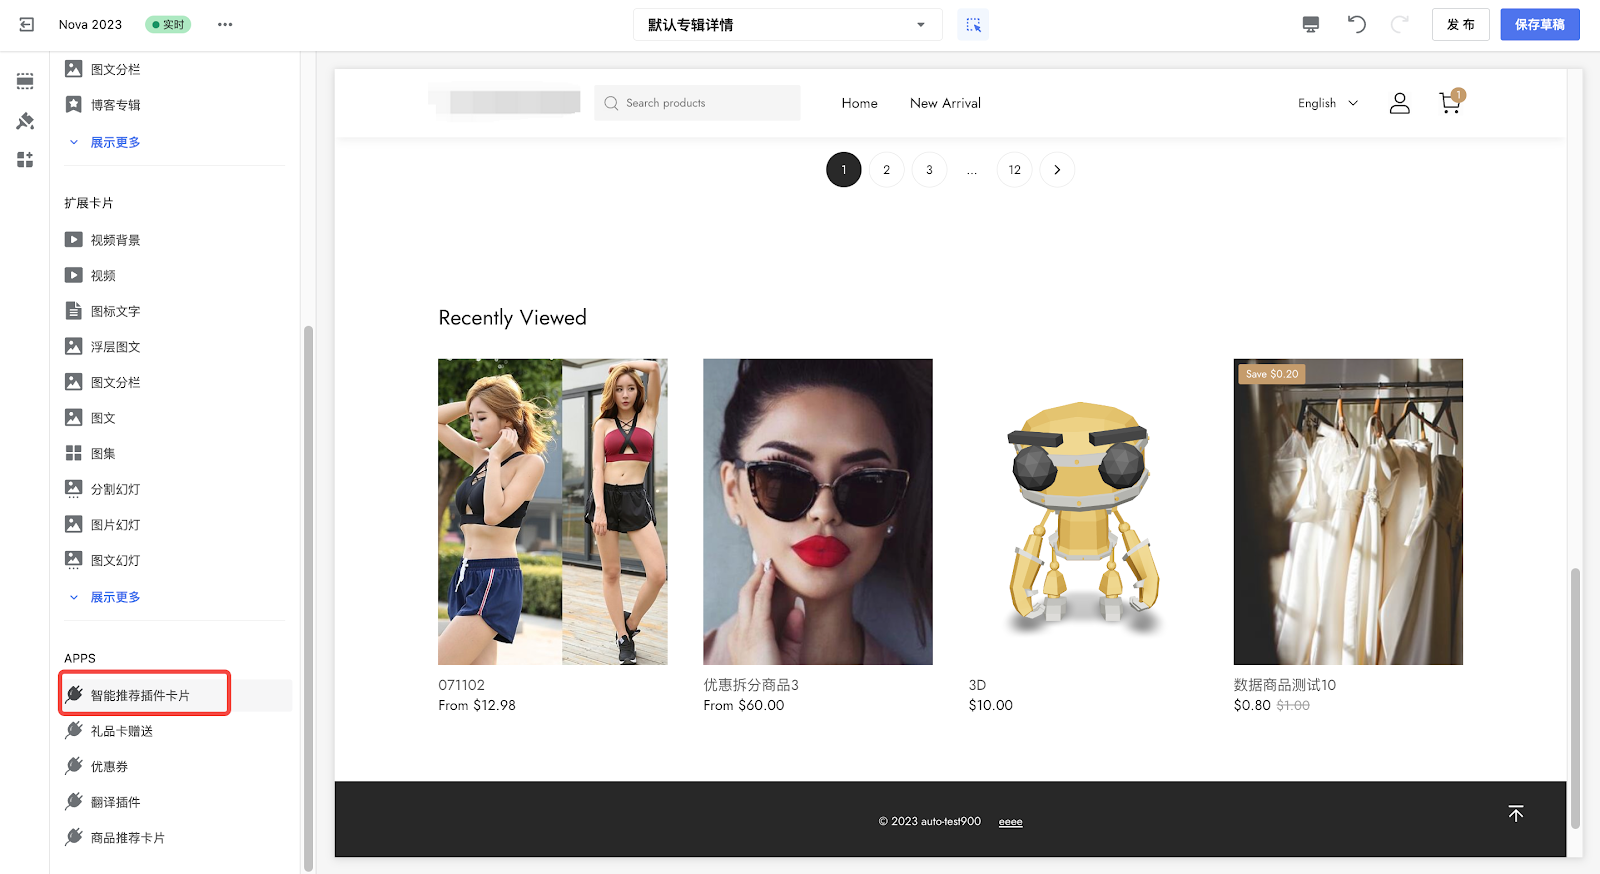This screenshot has height=874, width=1600.
Task: Open the 数据商品测试10 dresses product image
Action: click(1348, 512)
